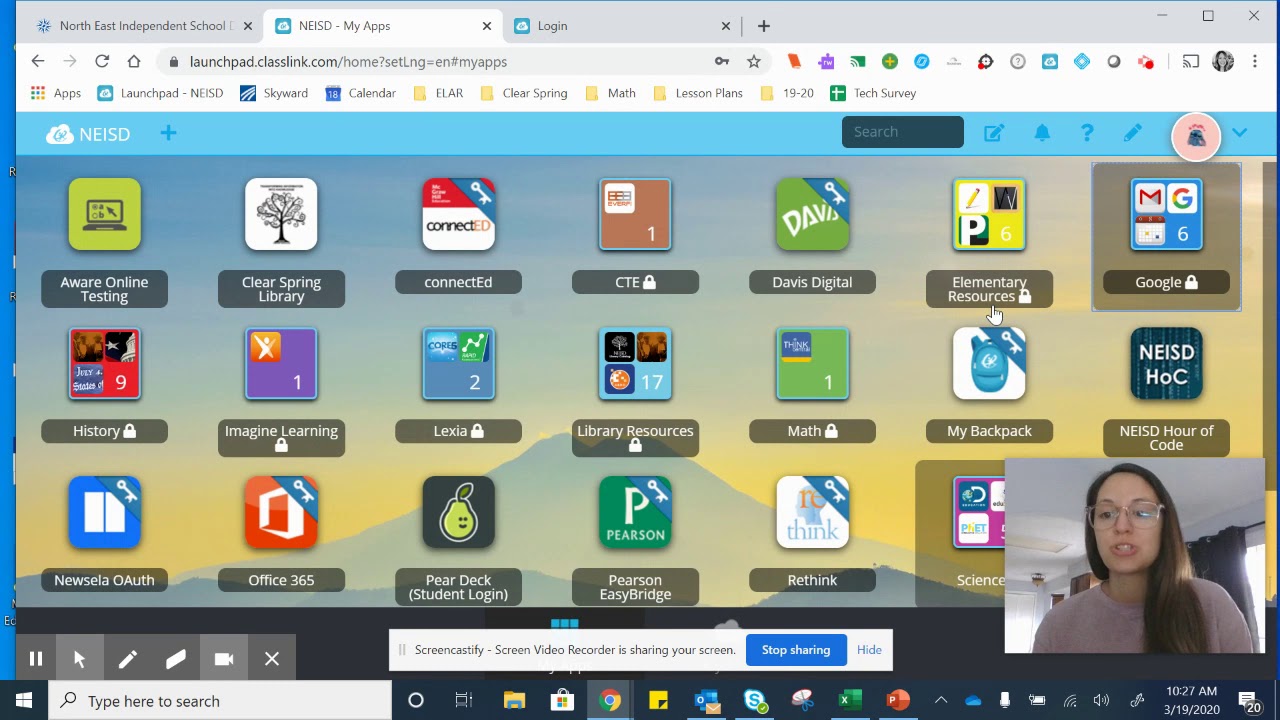
Task: Open the Math bookmarks folder
Action: click(610, 93)
